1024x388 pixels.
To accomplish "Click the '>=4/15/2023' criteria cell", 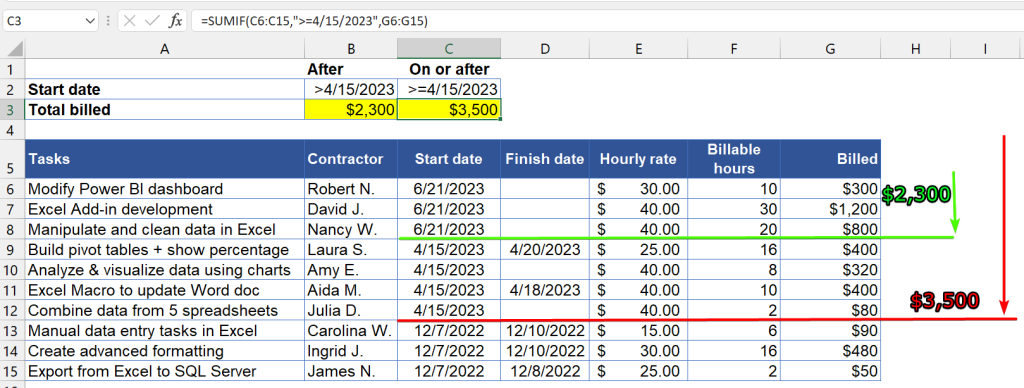I will click(449, 89).
